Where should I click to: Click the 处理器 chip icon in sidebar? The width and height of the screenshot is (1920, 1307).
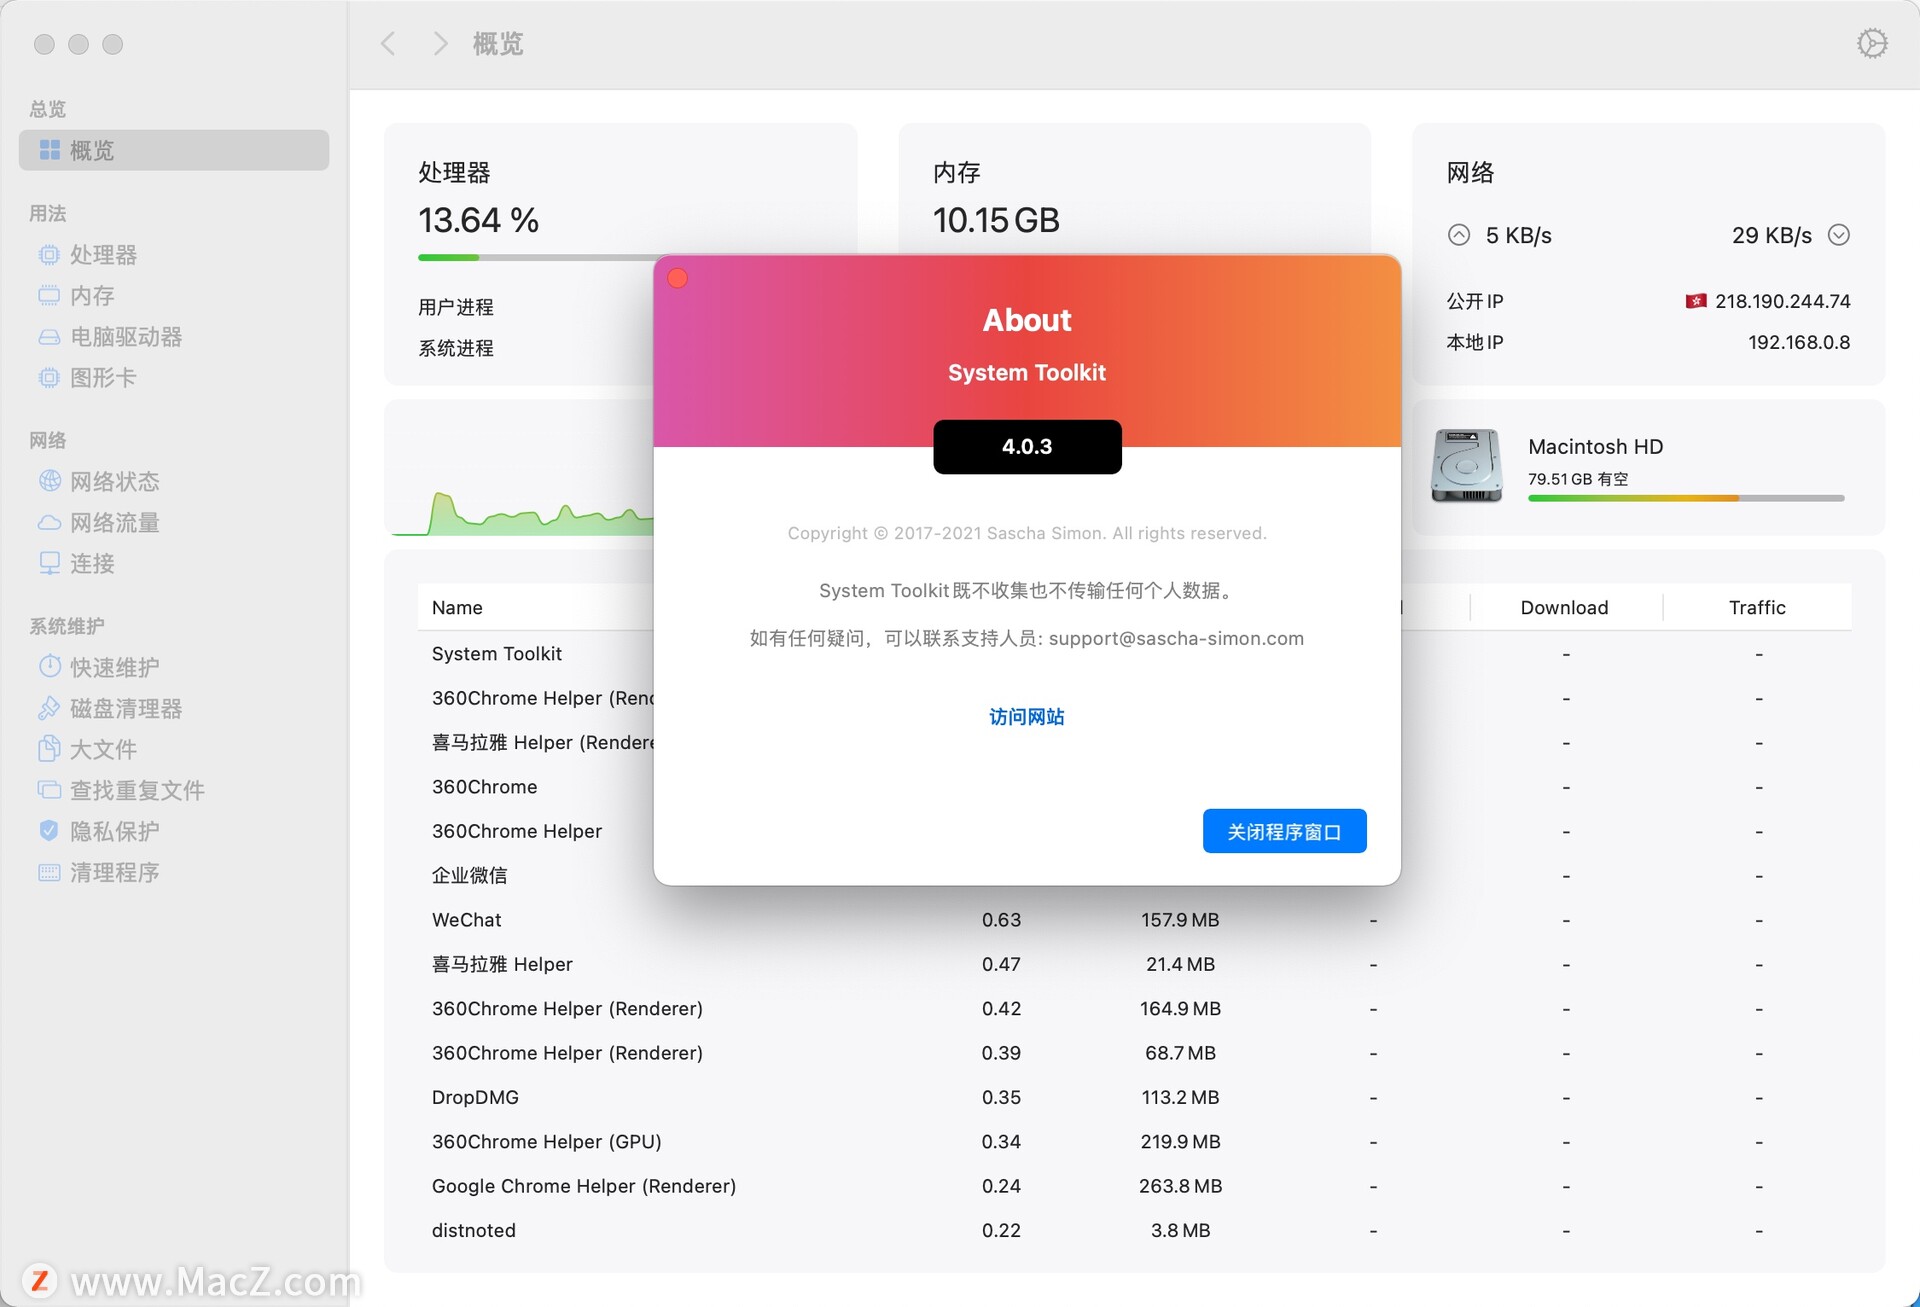[49, 255]
